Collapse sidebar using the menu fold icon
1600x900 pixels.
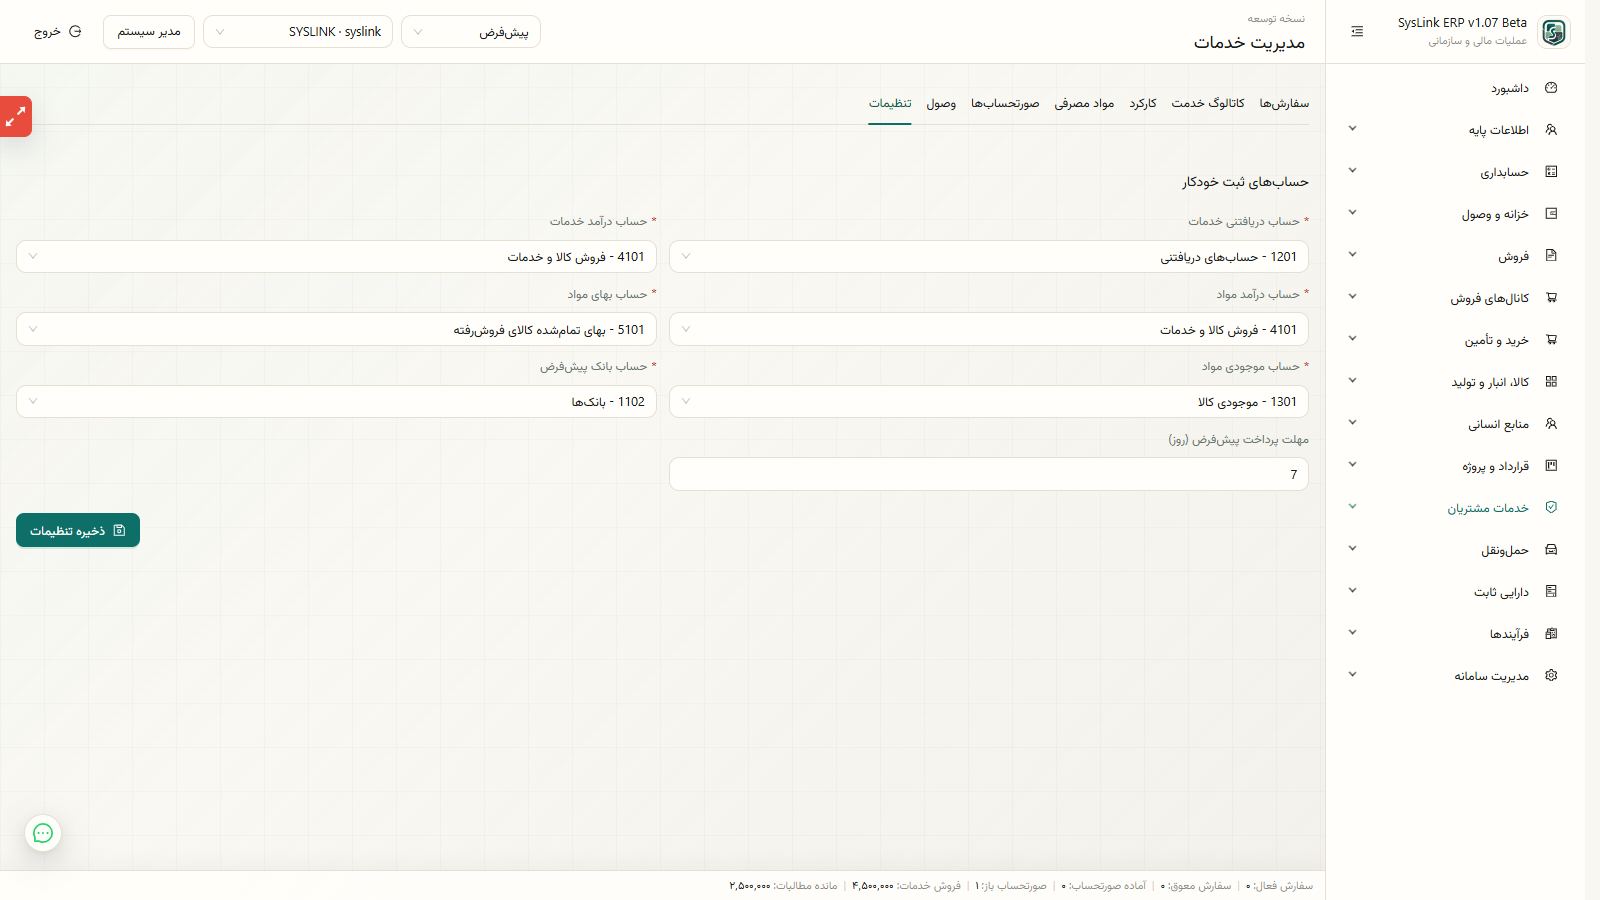[x=1357, y=32]
